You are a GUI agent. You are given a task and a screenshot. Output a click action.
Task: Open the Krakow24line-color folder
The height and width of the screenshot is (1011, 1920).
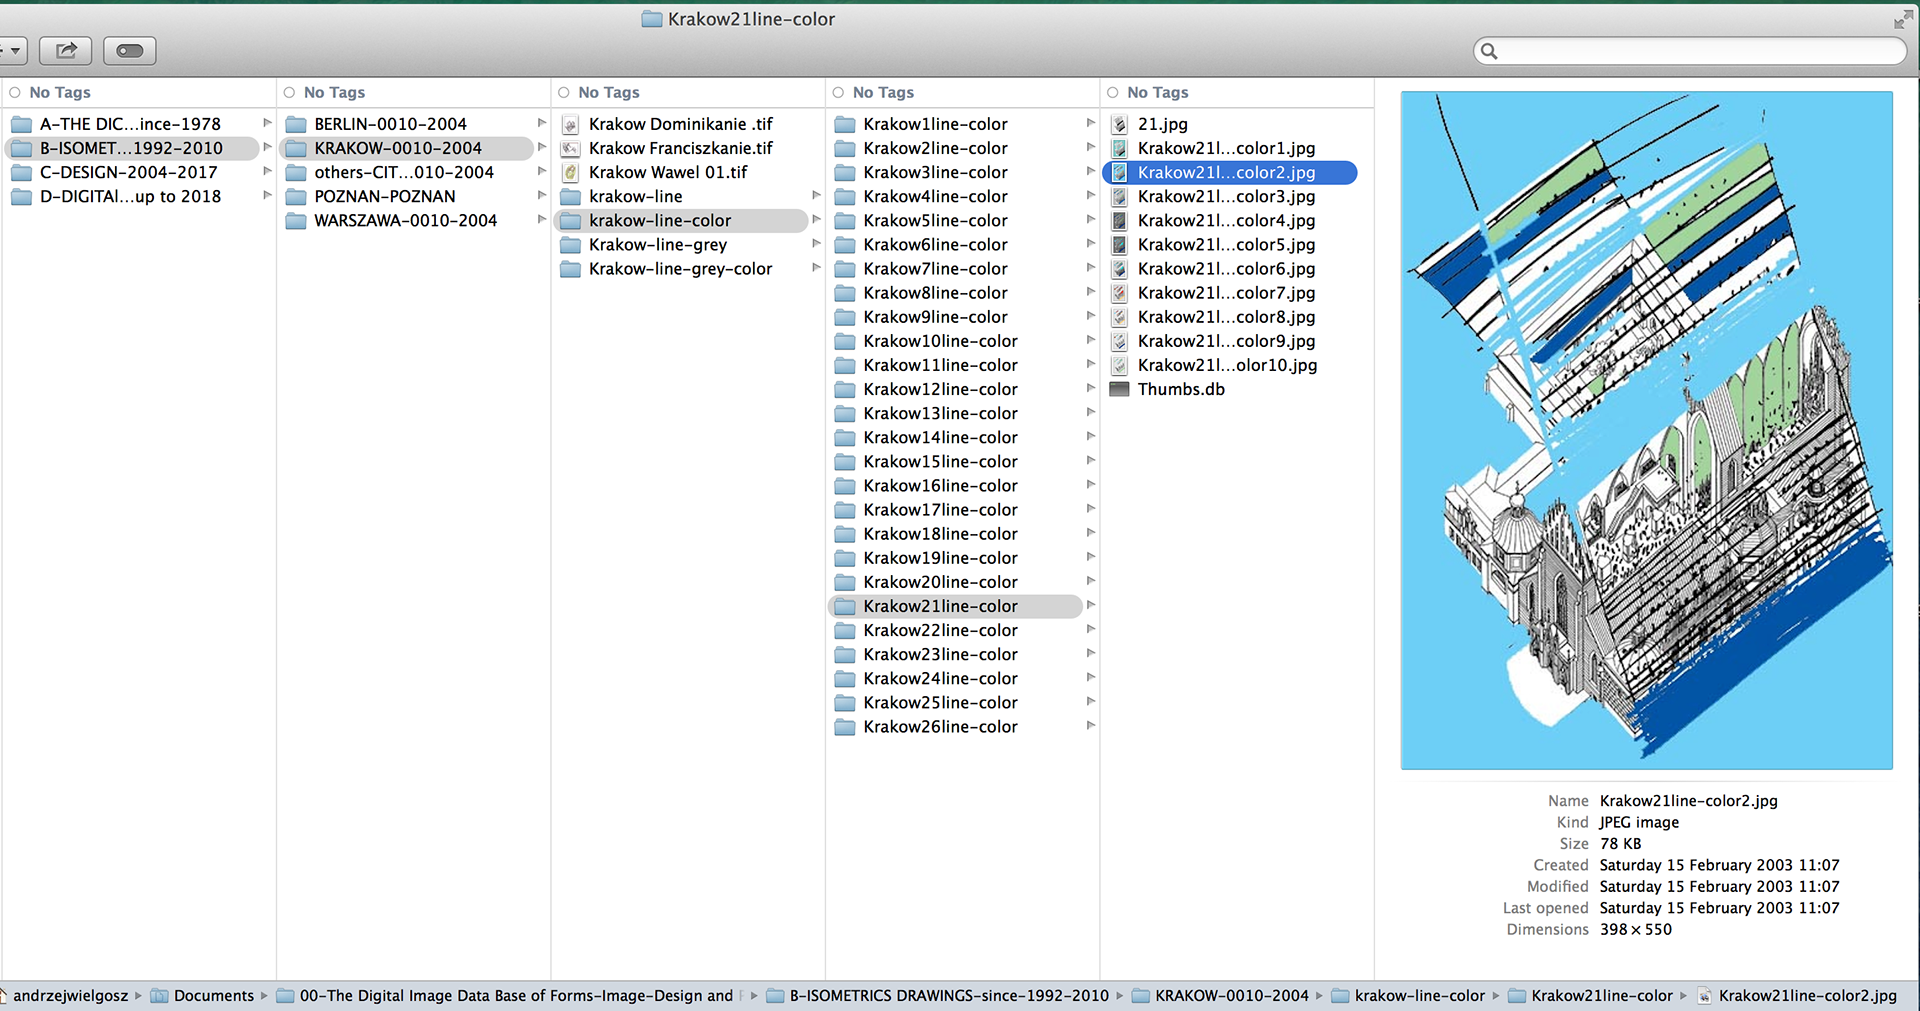coord(955,678)
